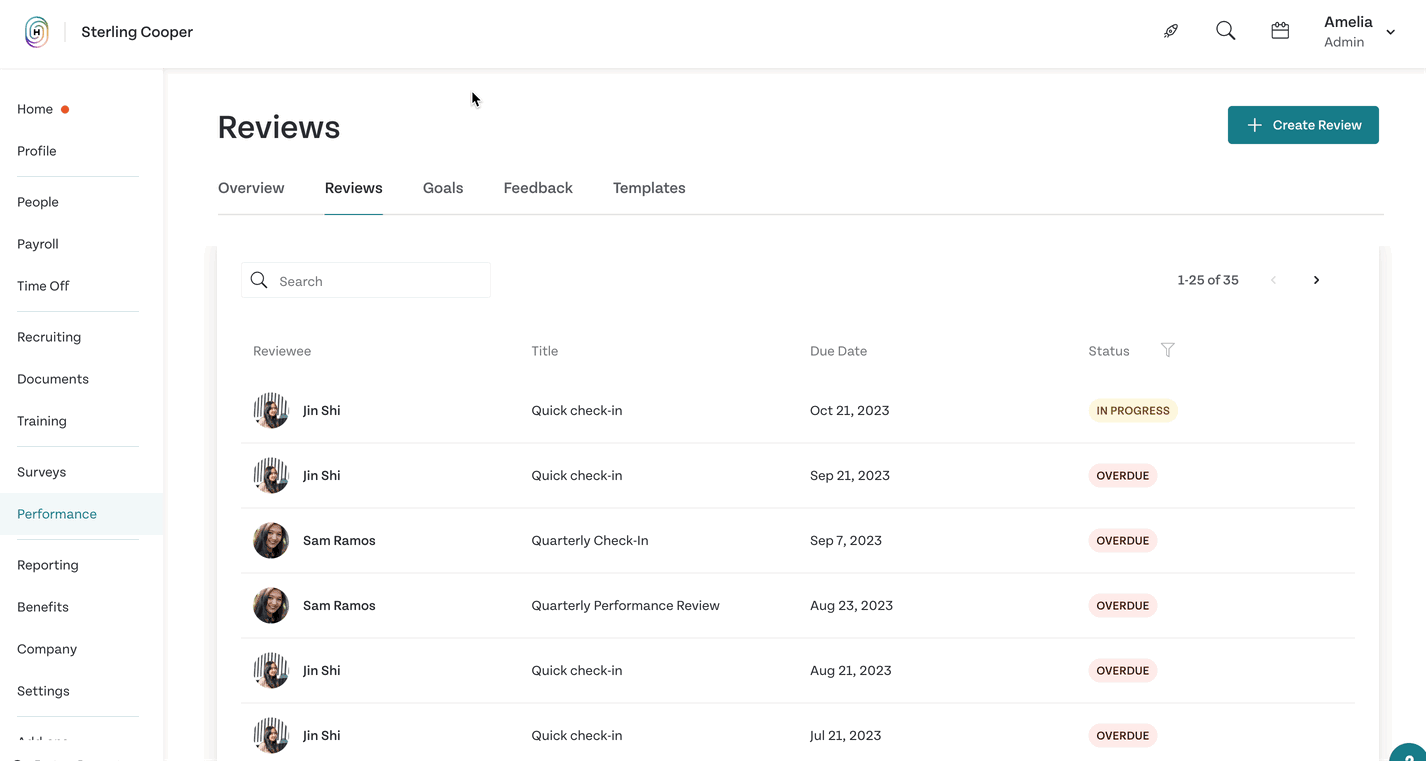Click the Status column filter icon
This screenshot has height=761, width=1426.
[1167, 350]
